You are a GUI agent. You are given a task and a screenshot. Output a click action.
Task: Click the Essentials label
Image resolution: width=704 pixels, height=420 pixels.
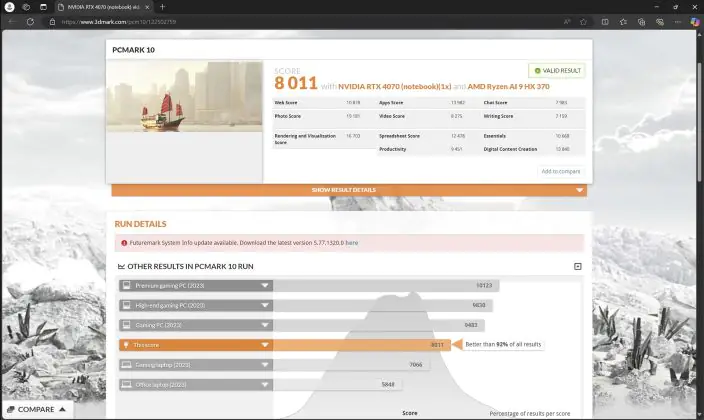495,136
